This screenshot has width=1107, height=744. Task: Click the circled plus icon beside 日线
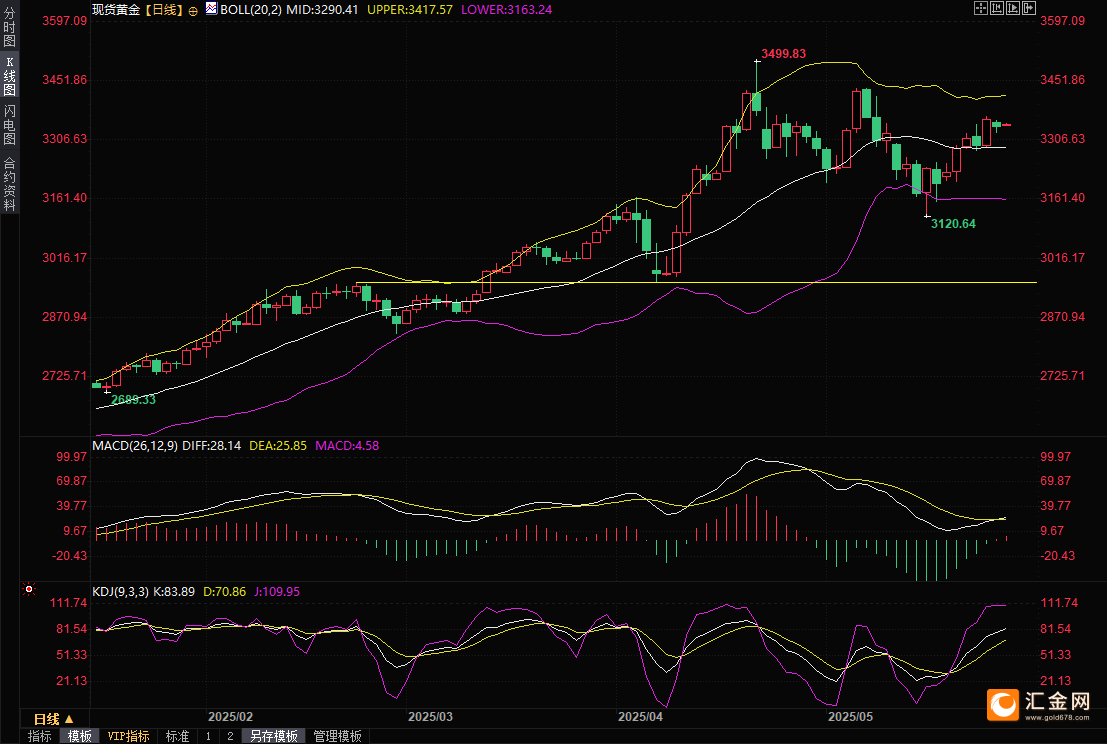[x=194, y=9]
